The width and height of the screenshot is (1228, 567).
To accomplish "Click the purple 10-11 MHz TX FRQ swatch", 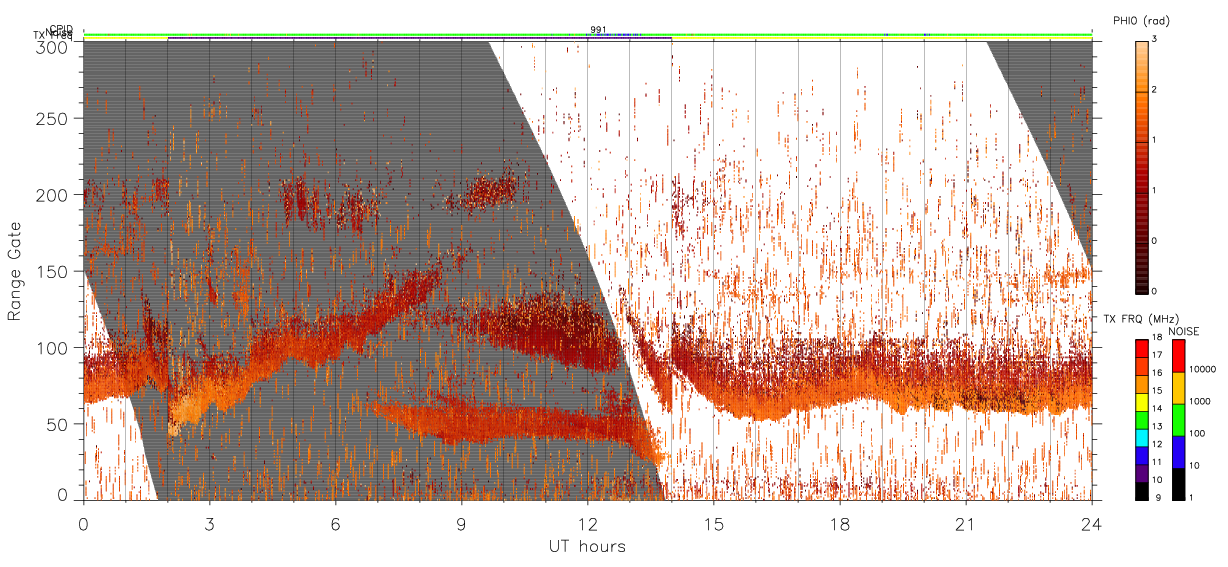I will coord(1142,472).
